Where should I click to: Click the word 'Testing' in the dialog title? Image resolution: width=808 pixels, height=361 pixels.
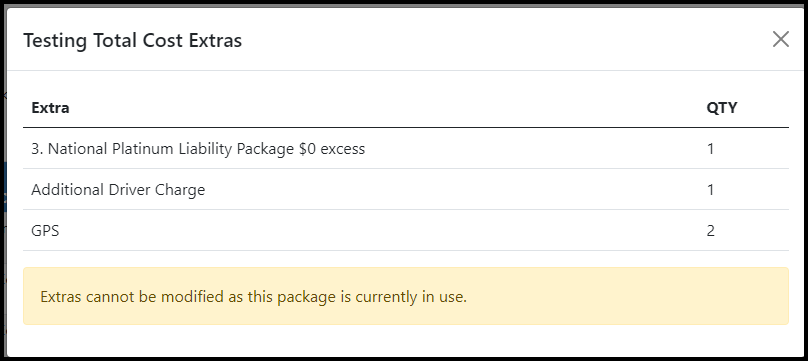(55, 40)
